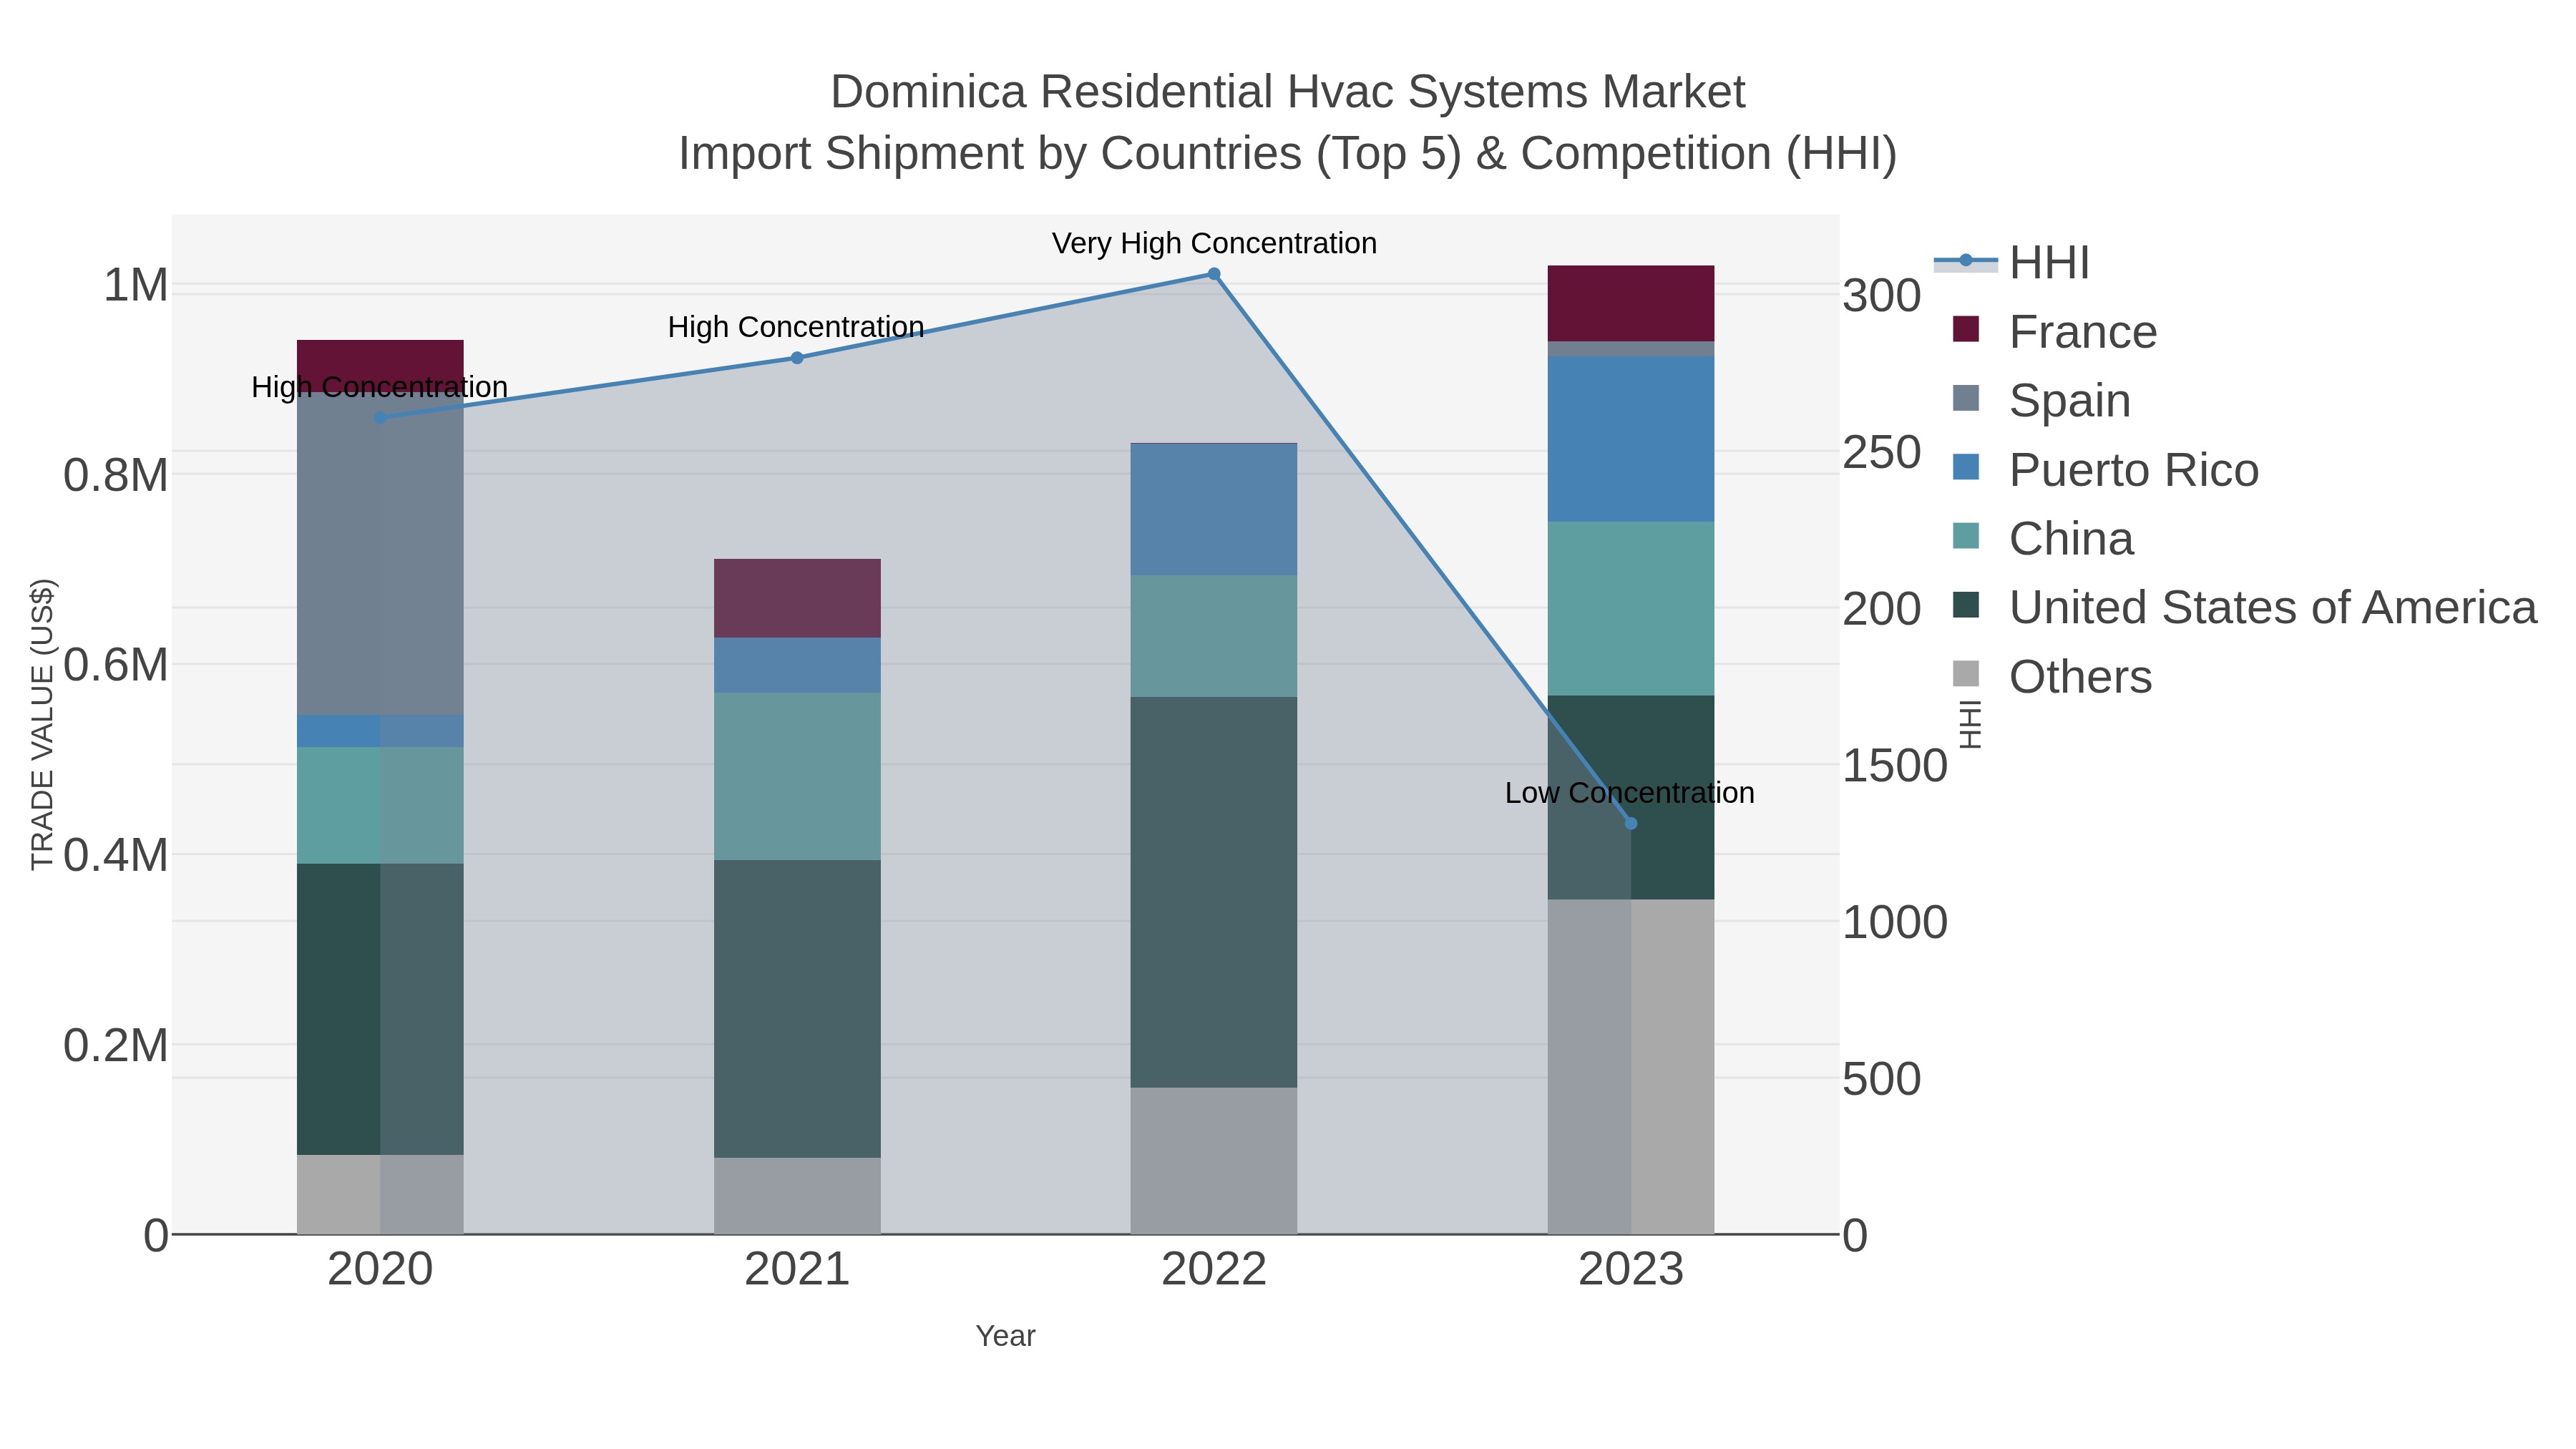Screen dimensions: 2576x1449
Task: Click the 2020 China bar segment
Action: pyautogui.click(x=380, y=805)
